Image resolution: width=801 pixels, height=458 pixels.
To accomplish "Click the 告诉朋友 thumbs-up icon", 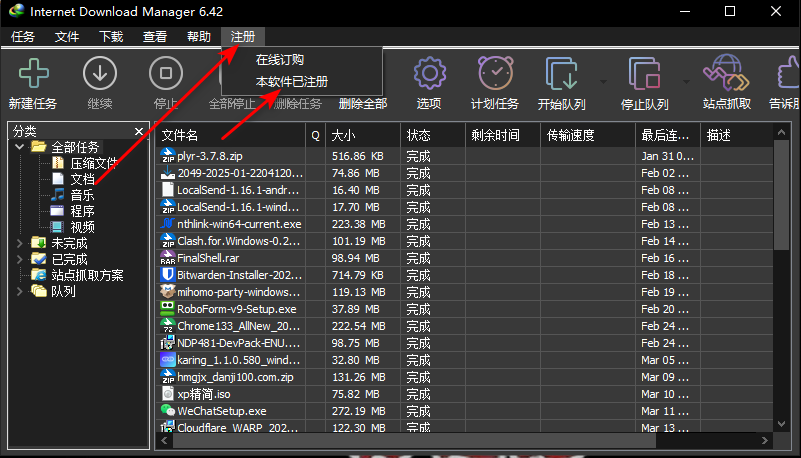I will (x=788, y=74).
